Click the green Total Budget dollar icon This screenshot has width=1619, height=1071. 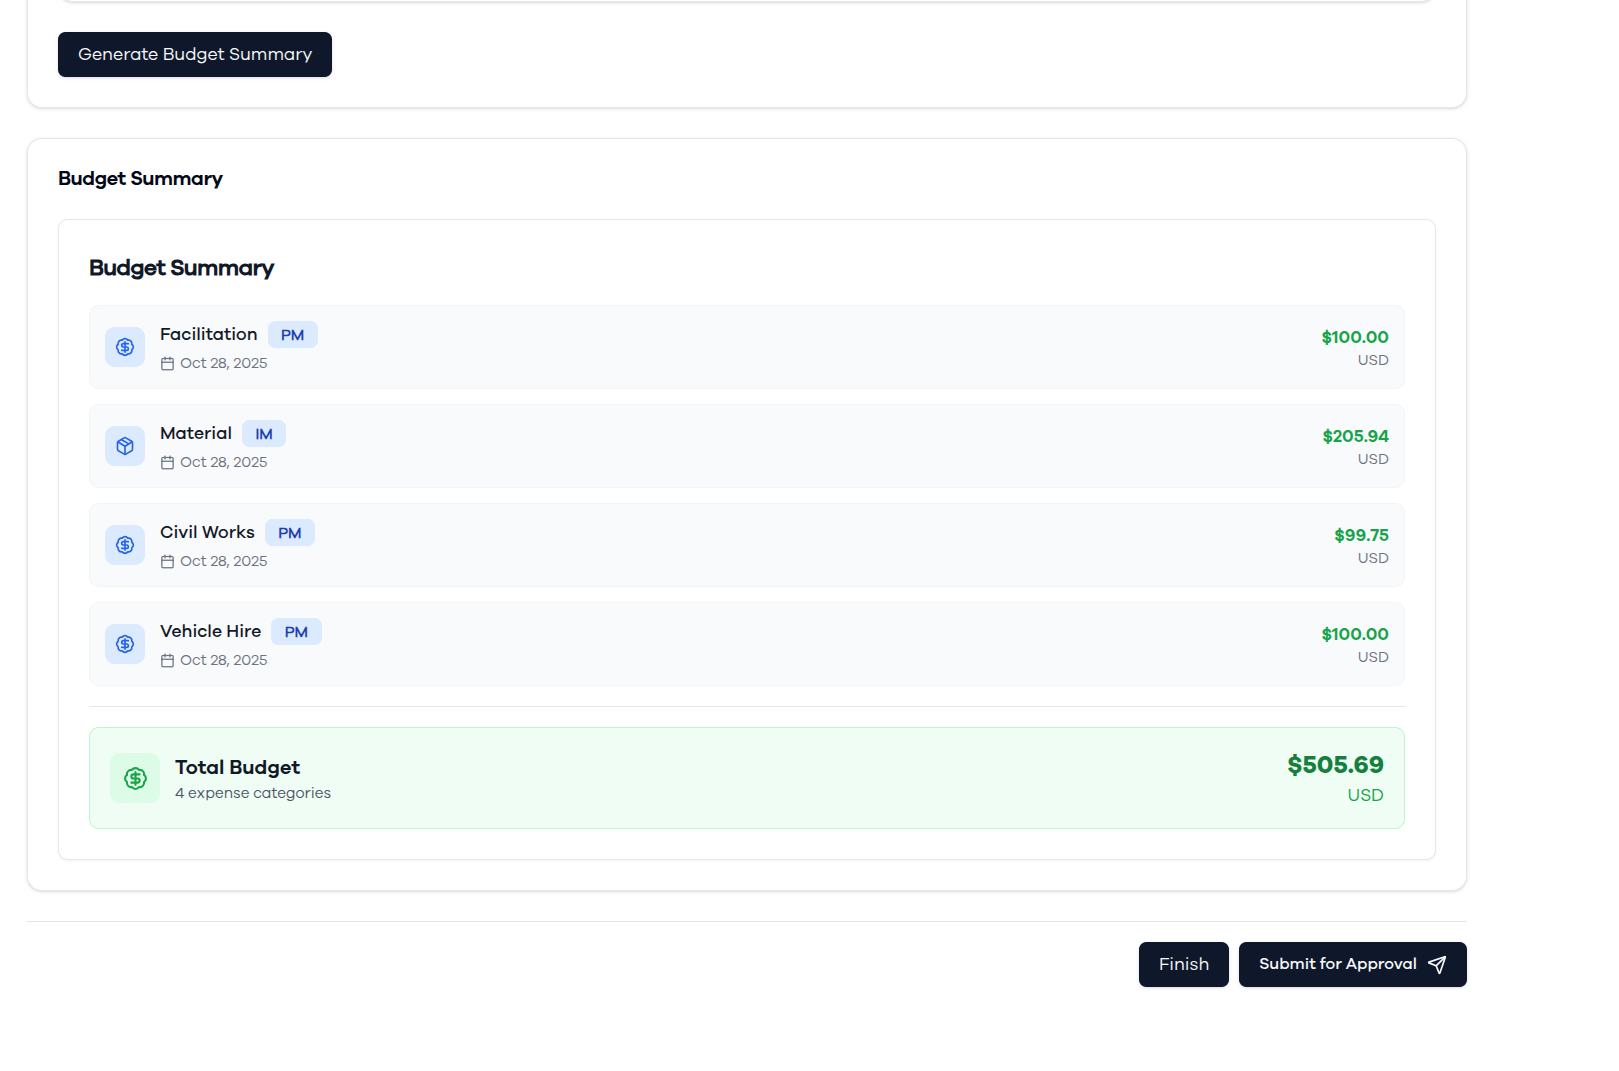coord(135,778)
